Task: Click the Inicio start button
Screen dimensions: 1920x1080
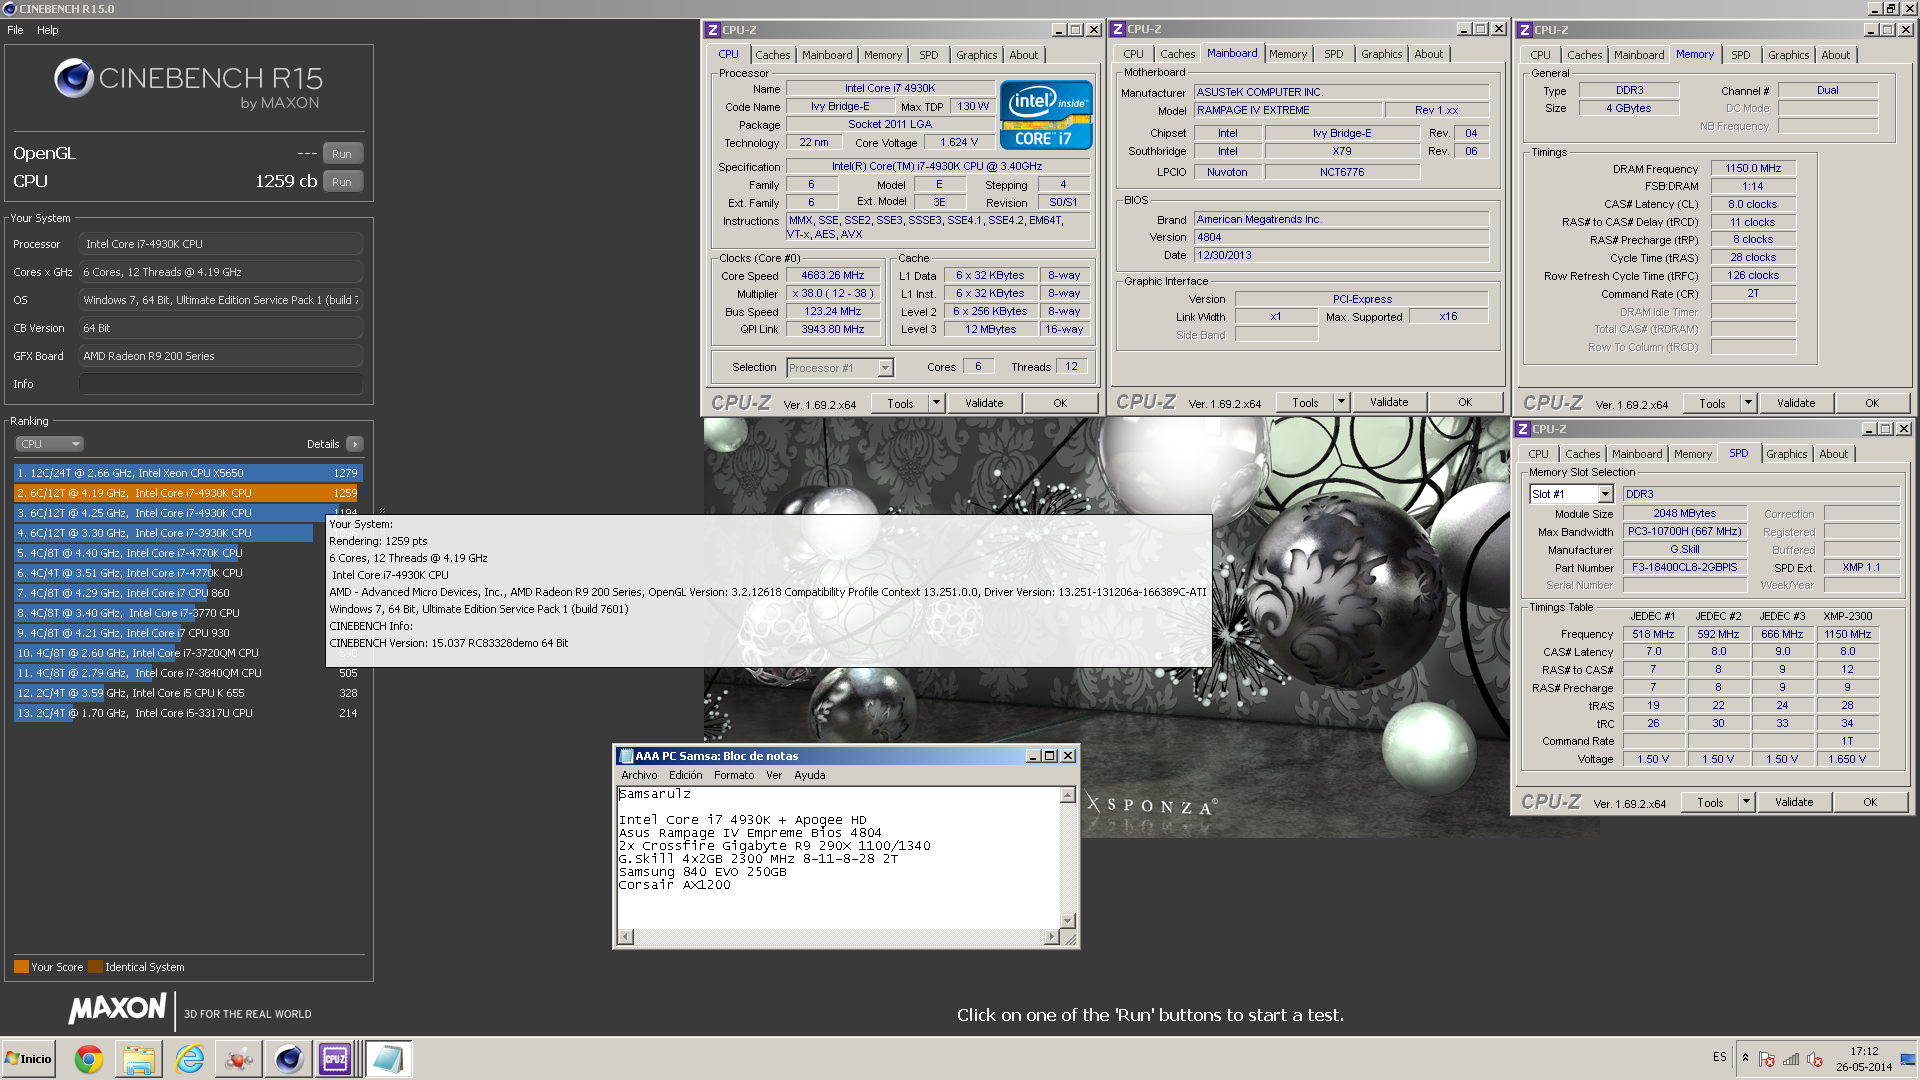Action: 30,1059
